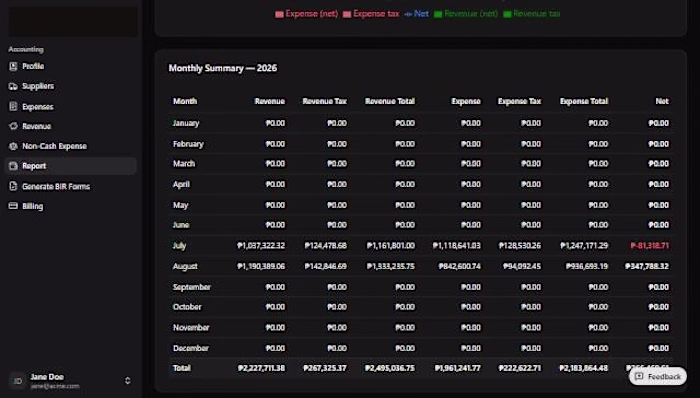Click the Revenue column header

point(270,101)
